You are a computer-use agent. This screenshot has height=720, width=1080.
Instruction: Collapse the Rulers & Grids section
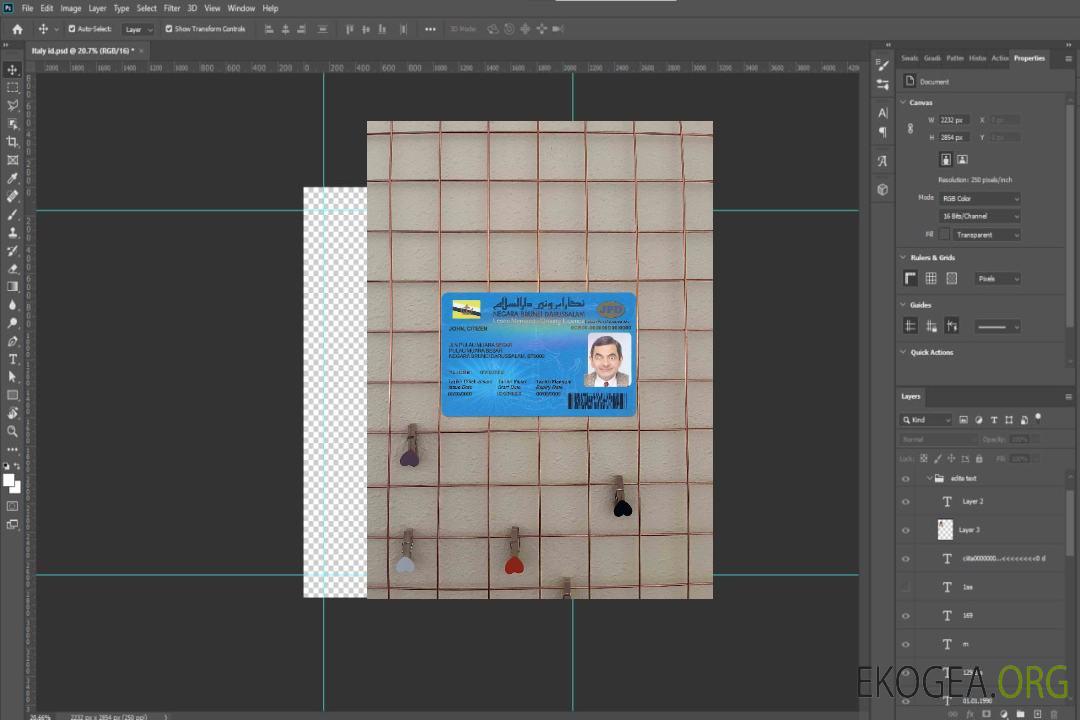[904, 258]
